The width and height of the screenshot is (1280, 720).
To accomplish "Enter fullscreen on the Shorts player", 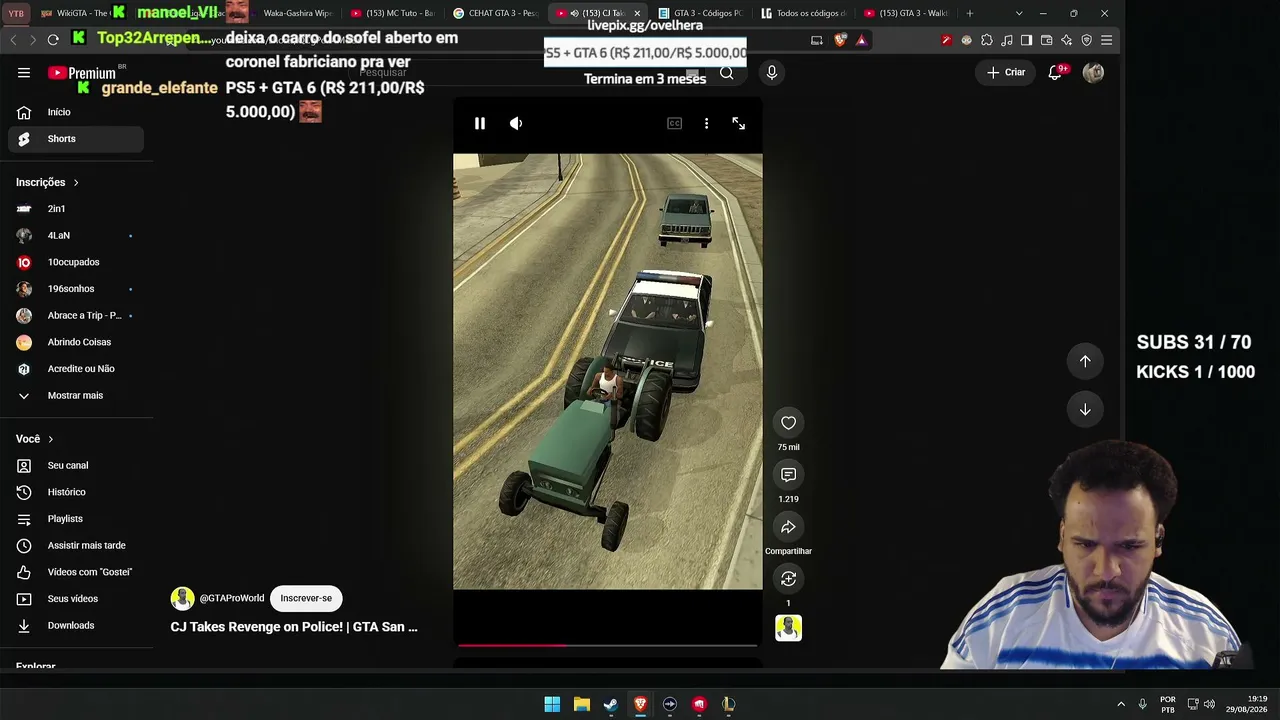I will coord(739,124).
